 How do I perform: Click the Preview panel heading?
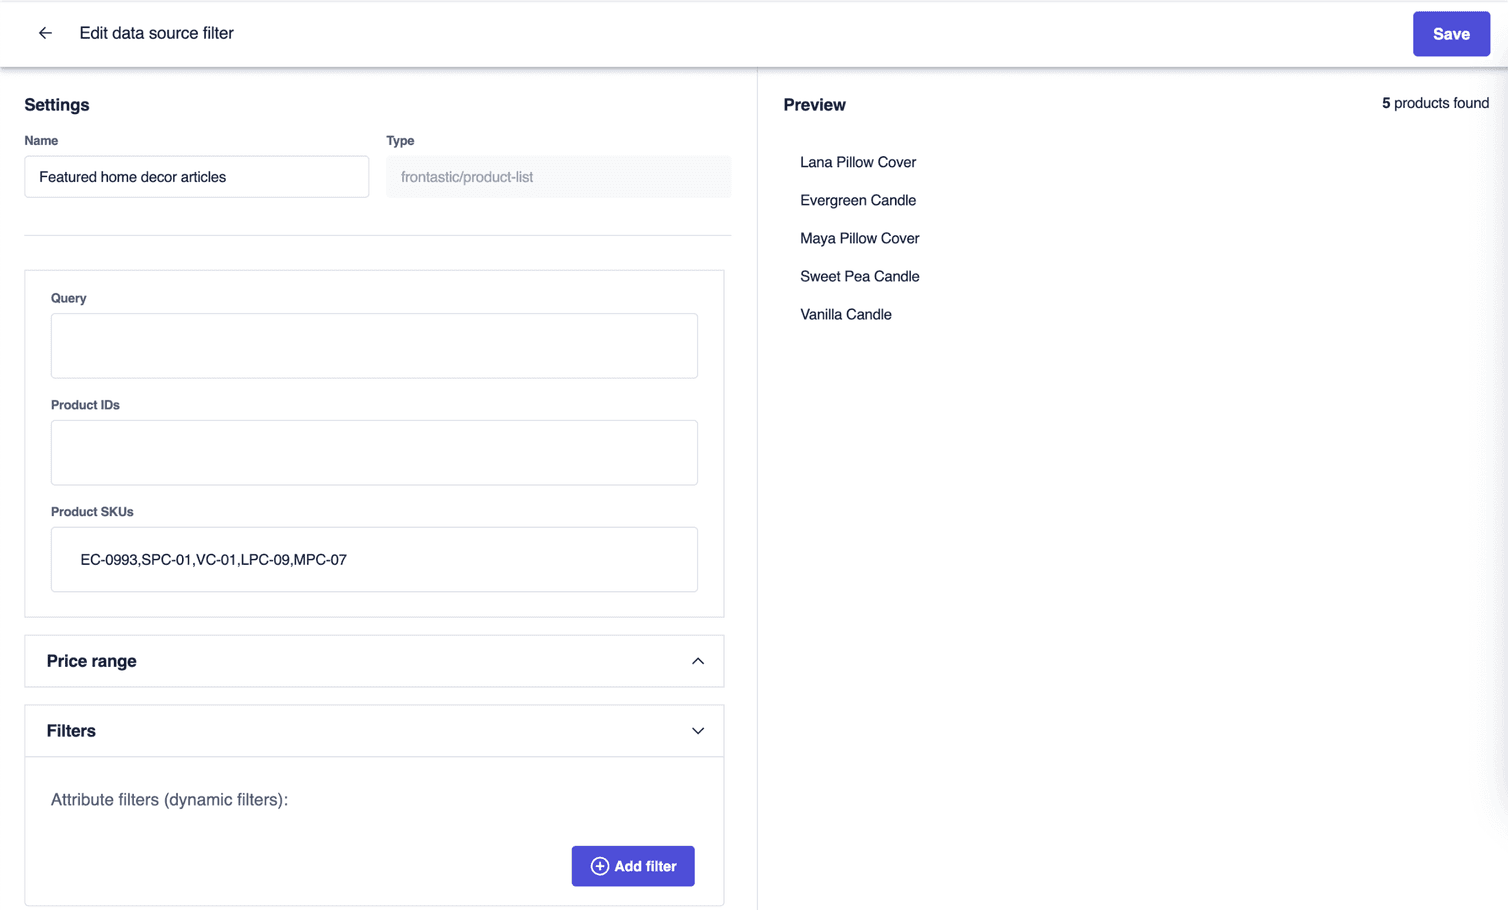814,104
